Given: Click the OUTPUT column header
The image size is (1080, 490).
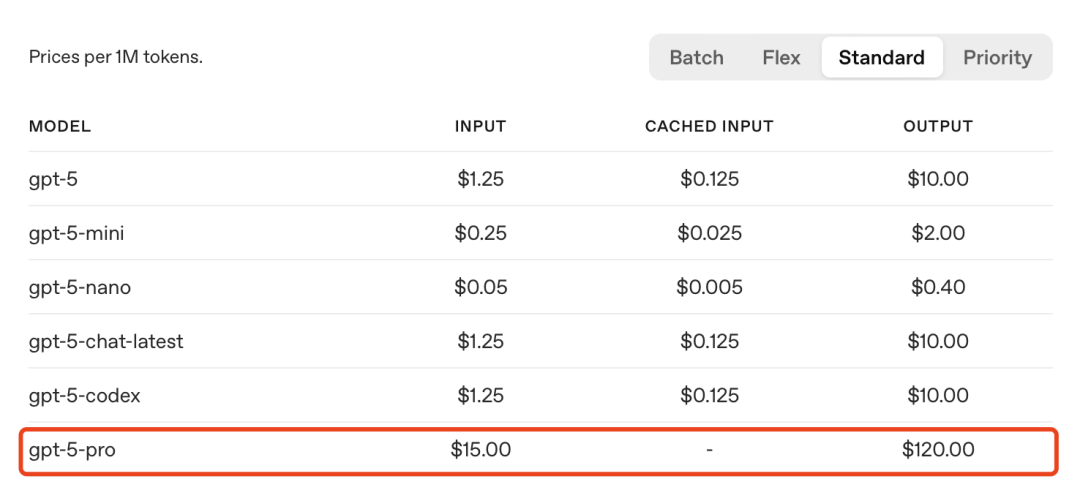Looking at the screenshot, I should tap(937, 126).
